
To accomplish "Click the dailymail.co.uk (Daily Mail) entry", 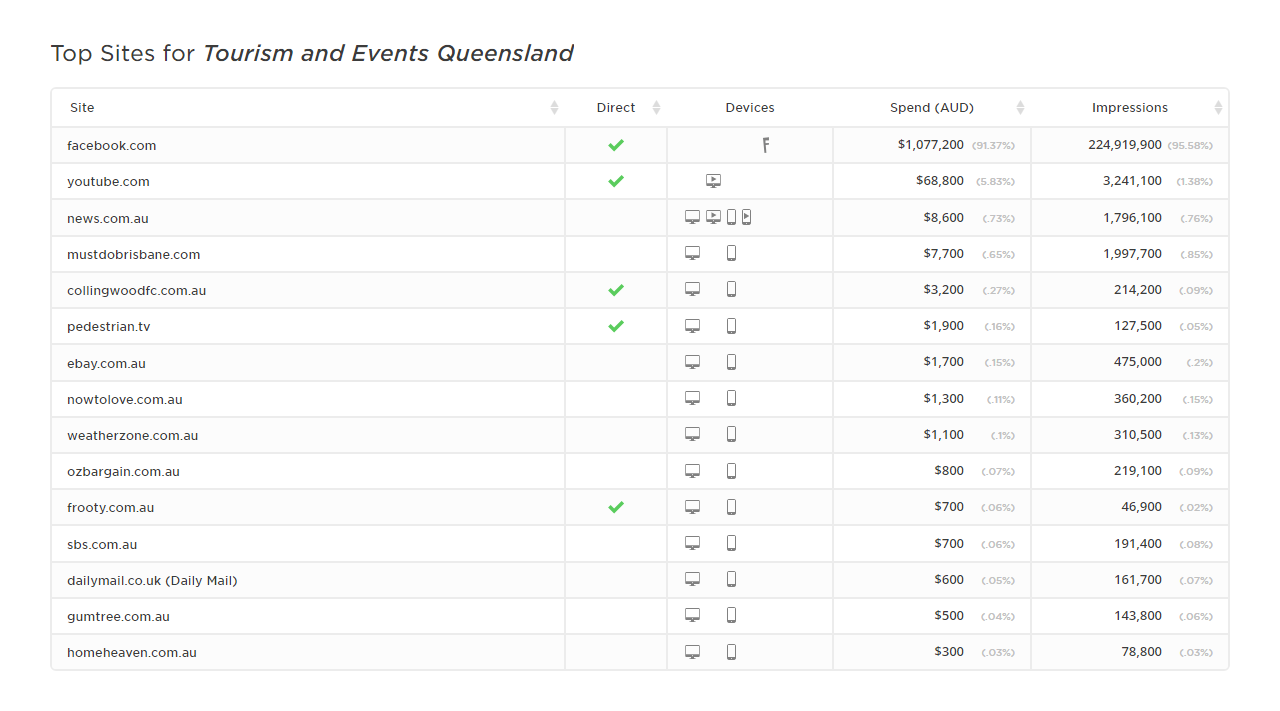I will [152, 580].
